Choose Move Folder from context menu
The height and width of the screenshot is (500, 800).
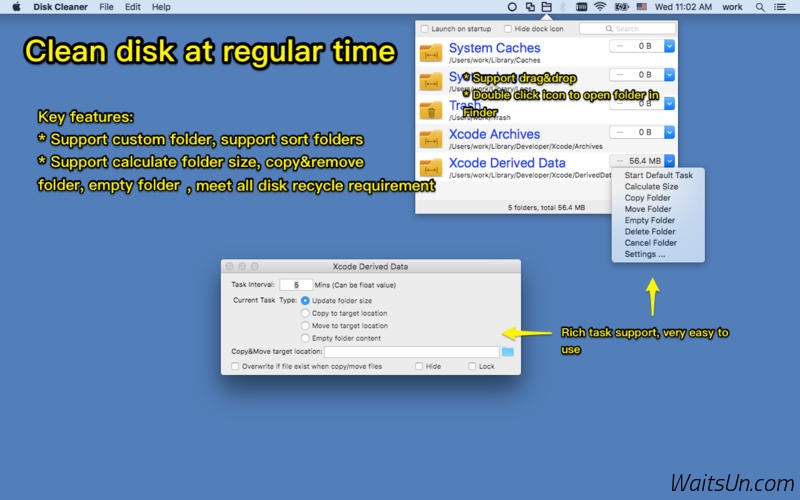pos(658,209)
